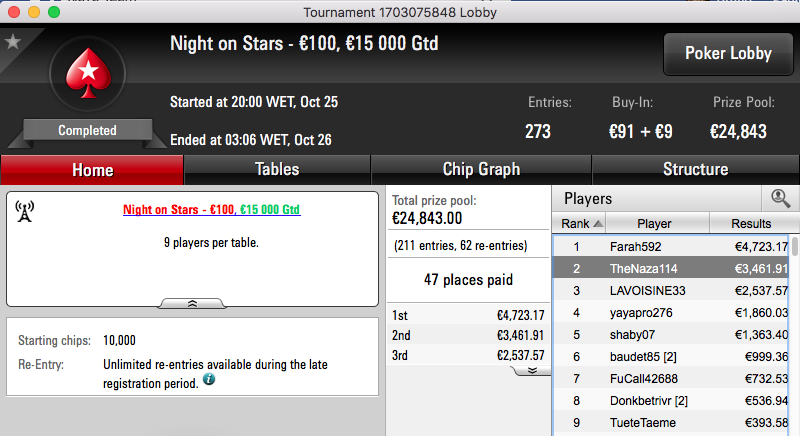Sort players by Rank arrow
The height and width of the screenshot is (436, 800).
(598, 224)
